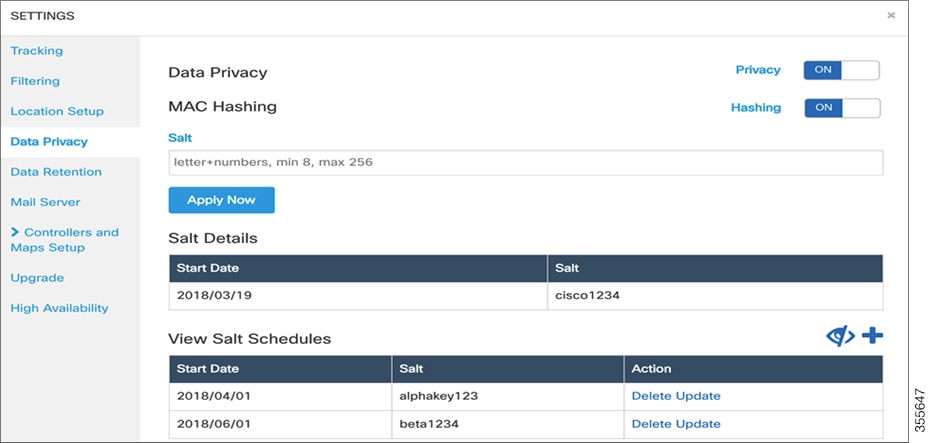Click the Privacy label link

point(758,70)
